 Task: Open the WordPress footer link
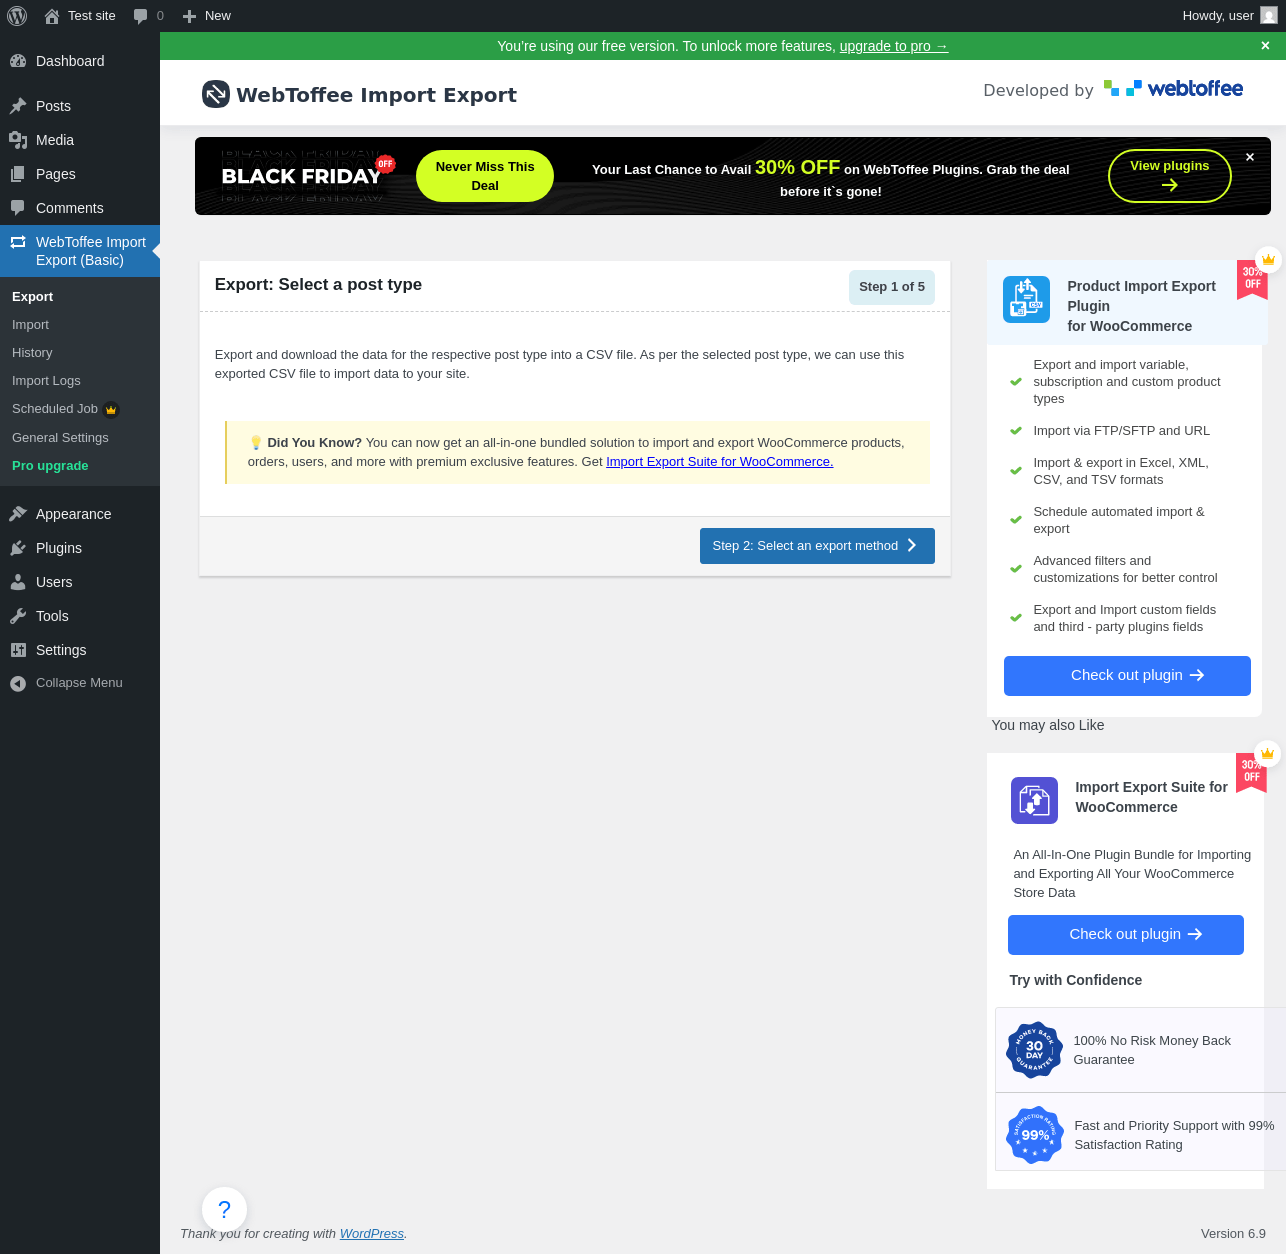pos(372,1234)
